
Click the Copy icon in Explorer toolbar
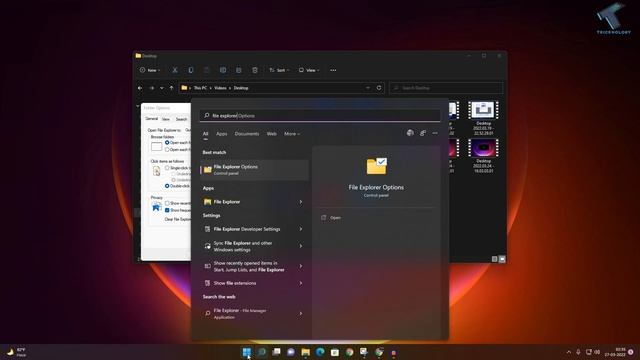(191, 70)
